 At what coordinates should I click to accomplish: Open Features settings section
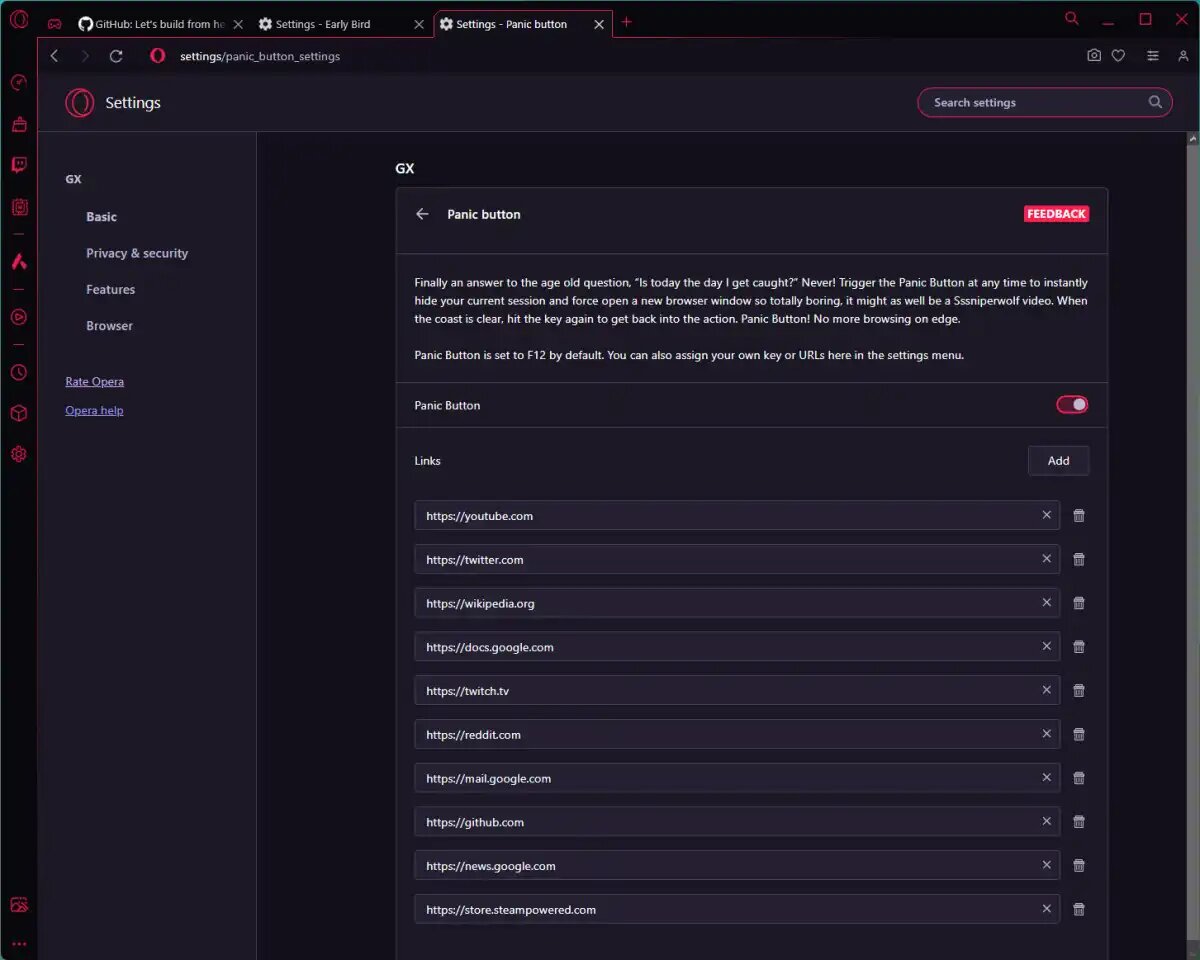tap(110, 290)
